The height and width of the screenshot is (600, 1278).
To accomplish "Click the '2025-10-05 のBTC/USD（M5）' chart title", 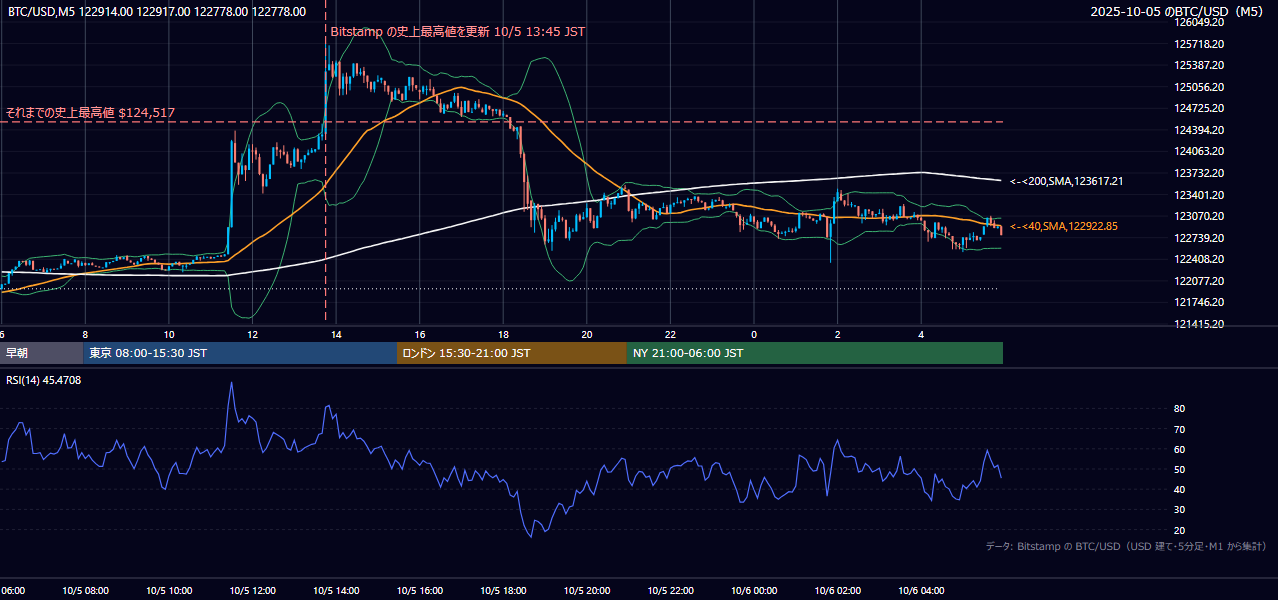I will coord(1176,11).
